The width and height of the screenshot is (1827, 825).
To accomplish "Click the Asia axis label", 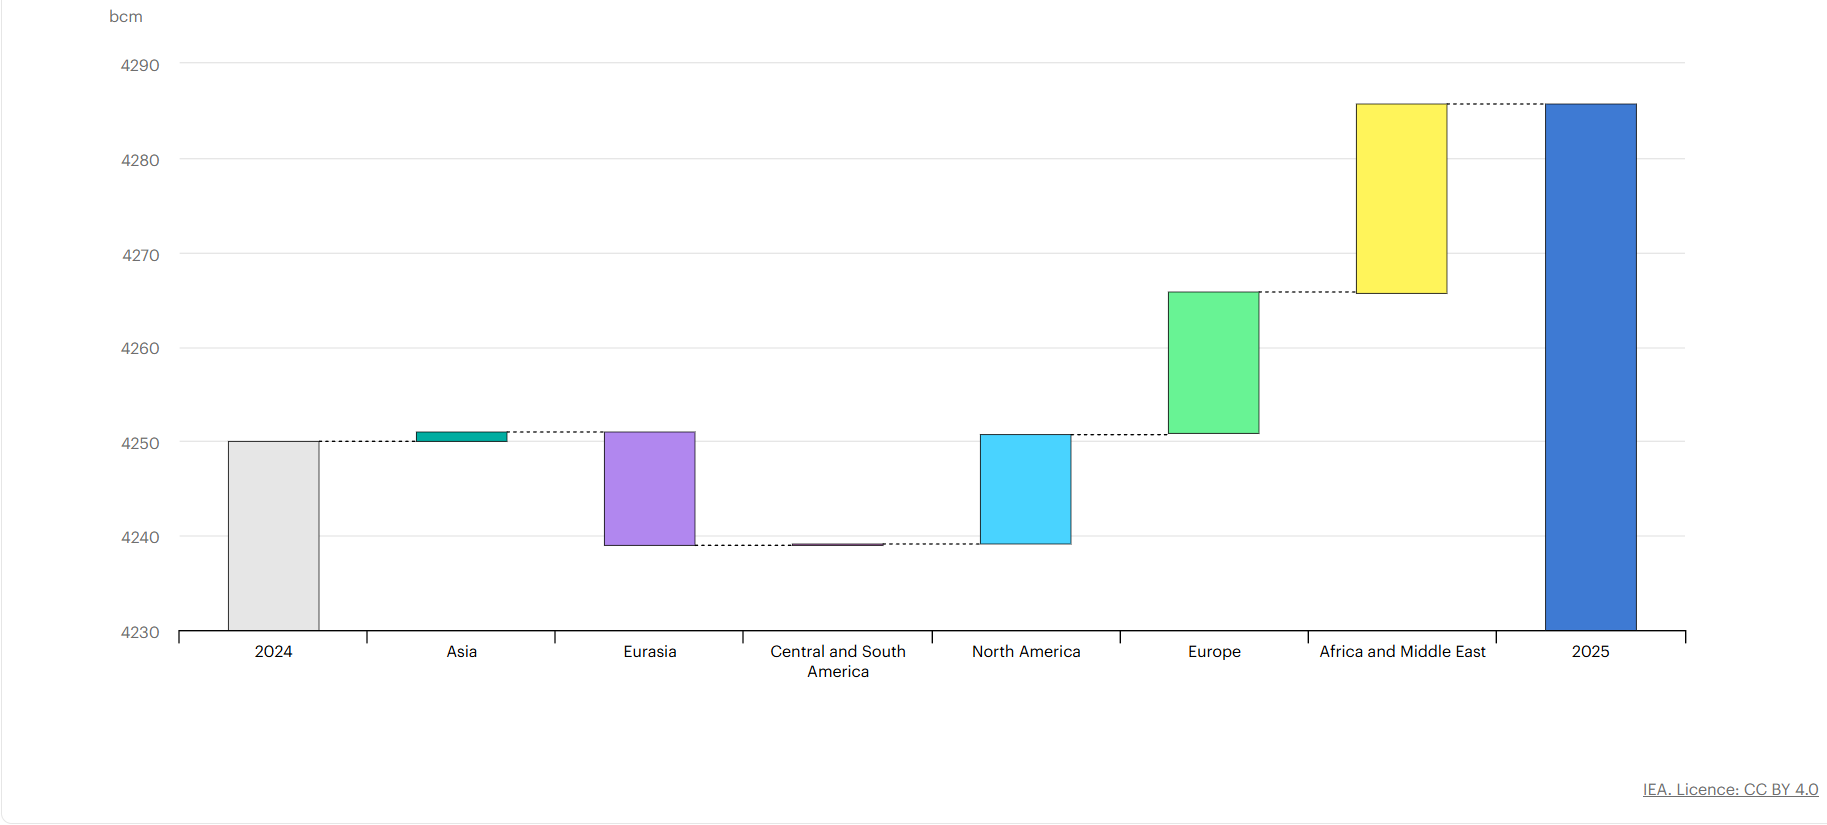I will click(461, 651).
